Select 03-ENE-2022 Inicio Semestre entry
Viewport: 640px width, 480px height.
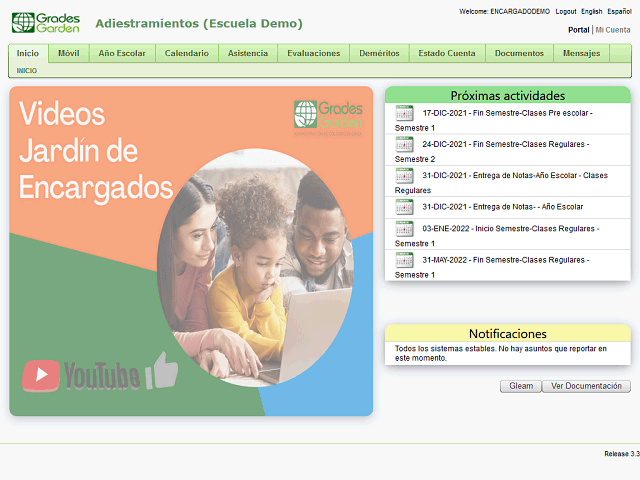[x=508, y=234]
